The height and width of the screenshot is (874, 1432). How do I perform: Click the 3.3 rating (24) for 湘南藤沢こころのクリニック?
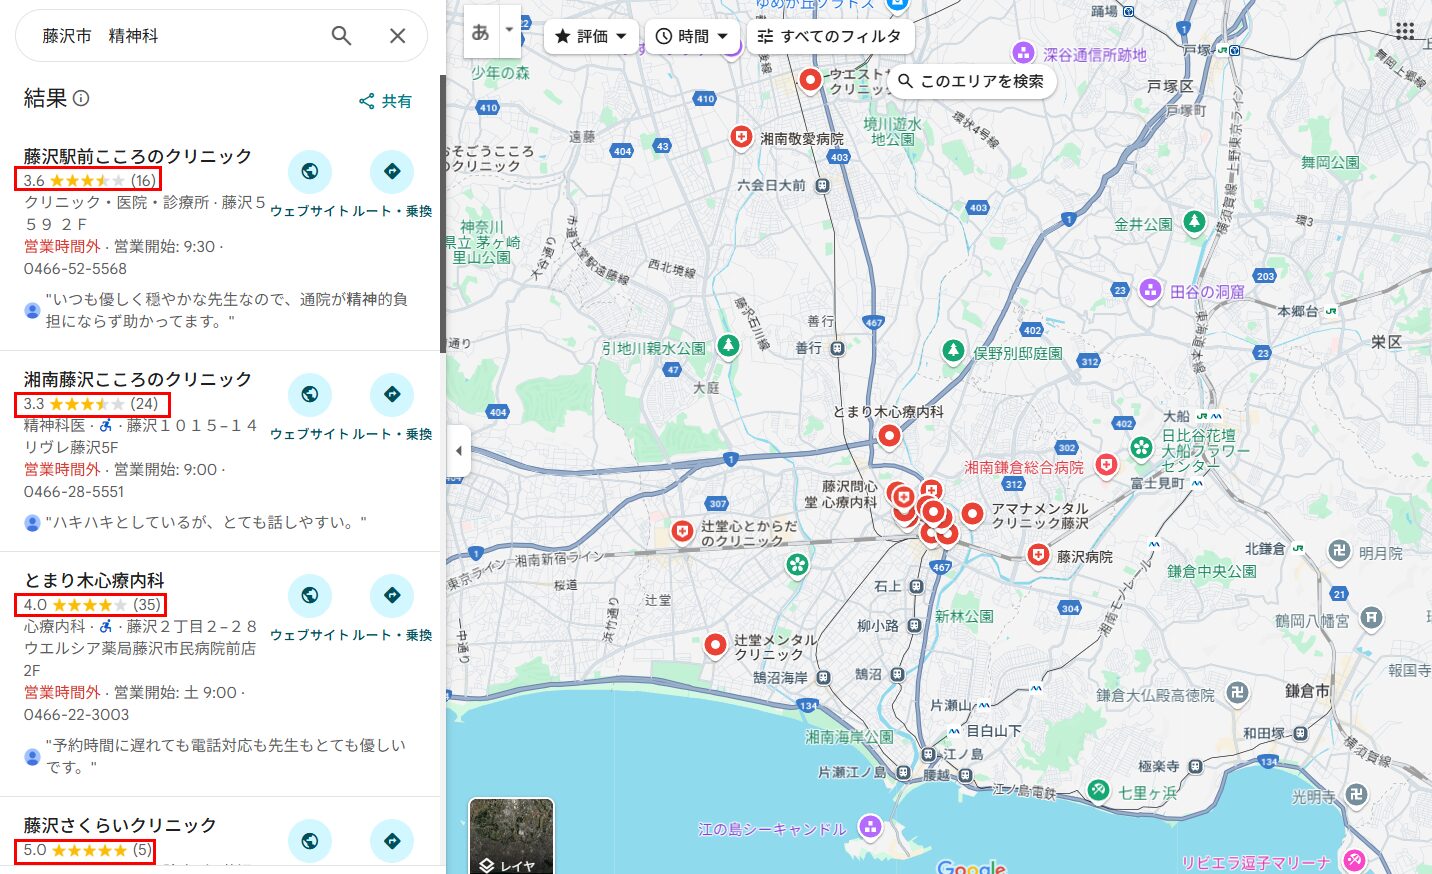click(92, 404)
